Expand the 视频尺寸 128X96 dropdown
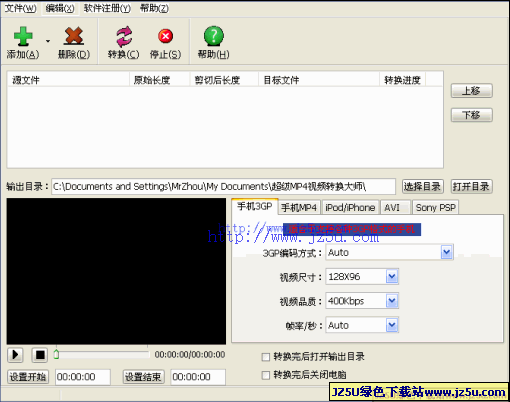 coord(392,276)
